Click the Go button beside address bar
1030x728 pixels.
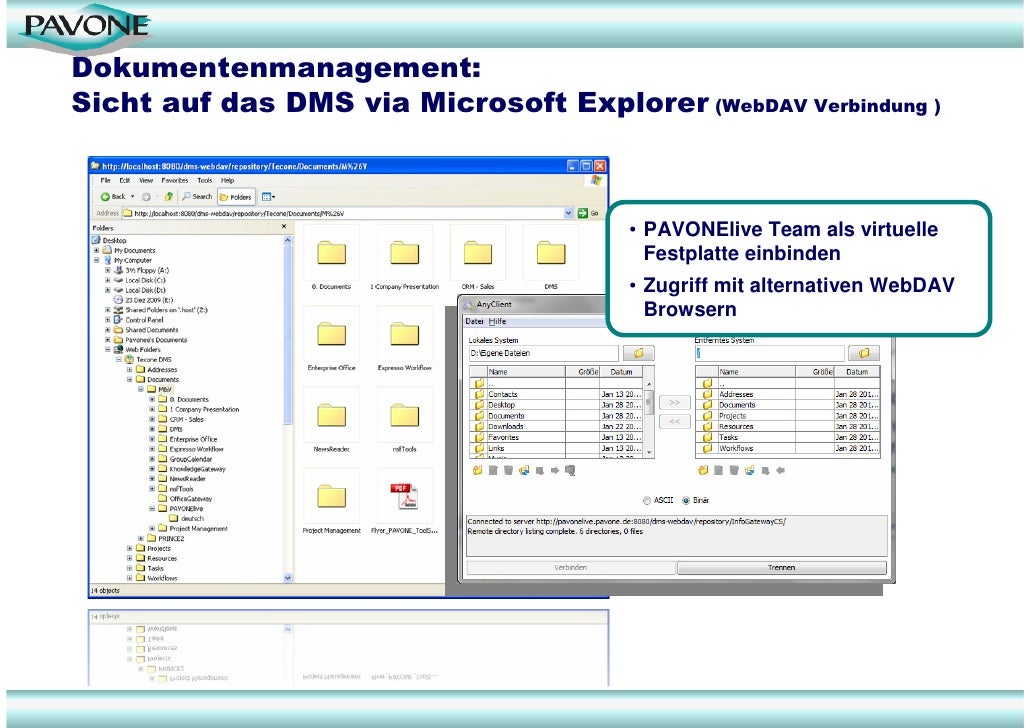click(x=589, y=213)
